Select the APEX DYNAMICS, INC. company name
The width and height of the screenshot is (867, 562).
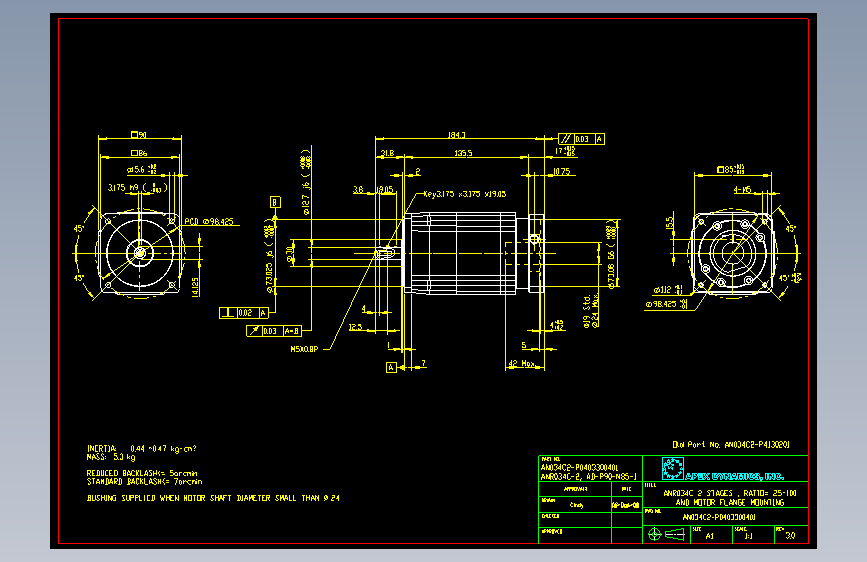point(735,476)
